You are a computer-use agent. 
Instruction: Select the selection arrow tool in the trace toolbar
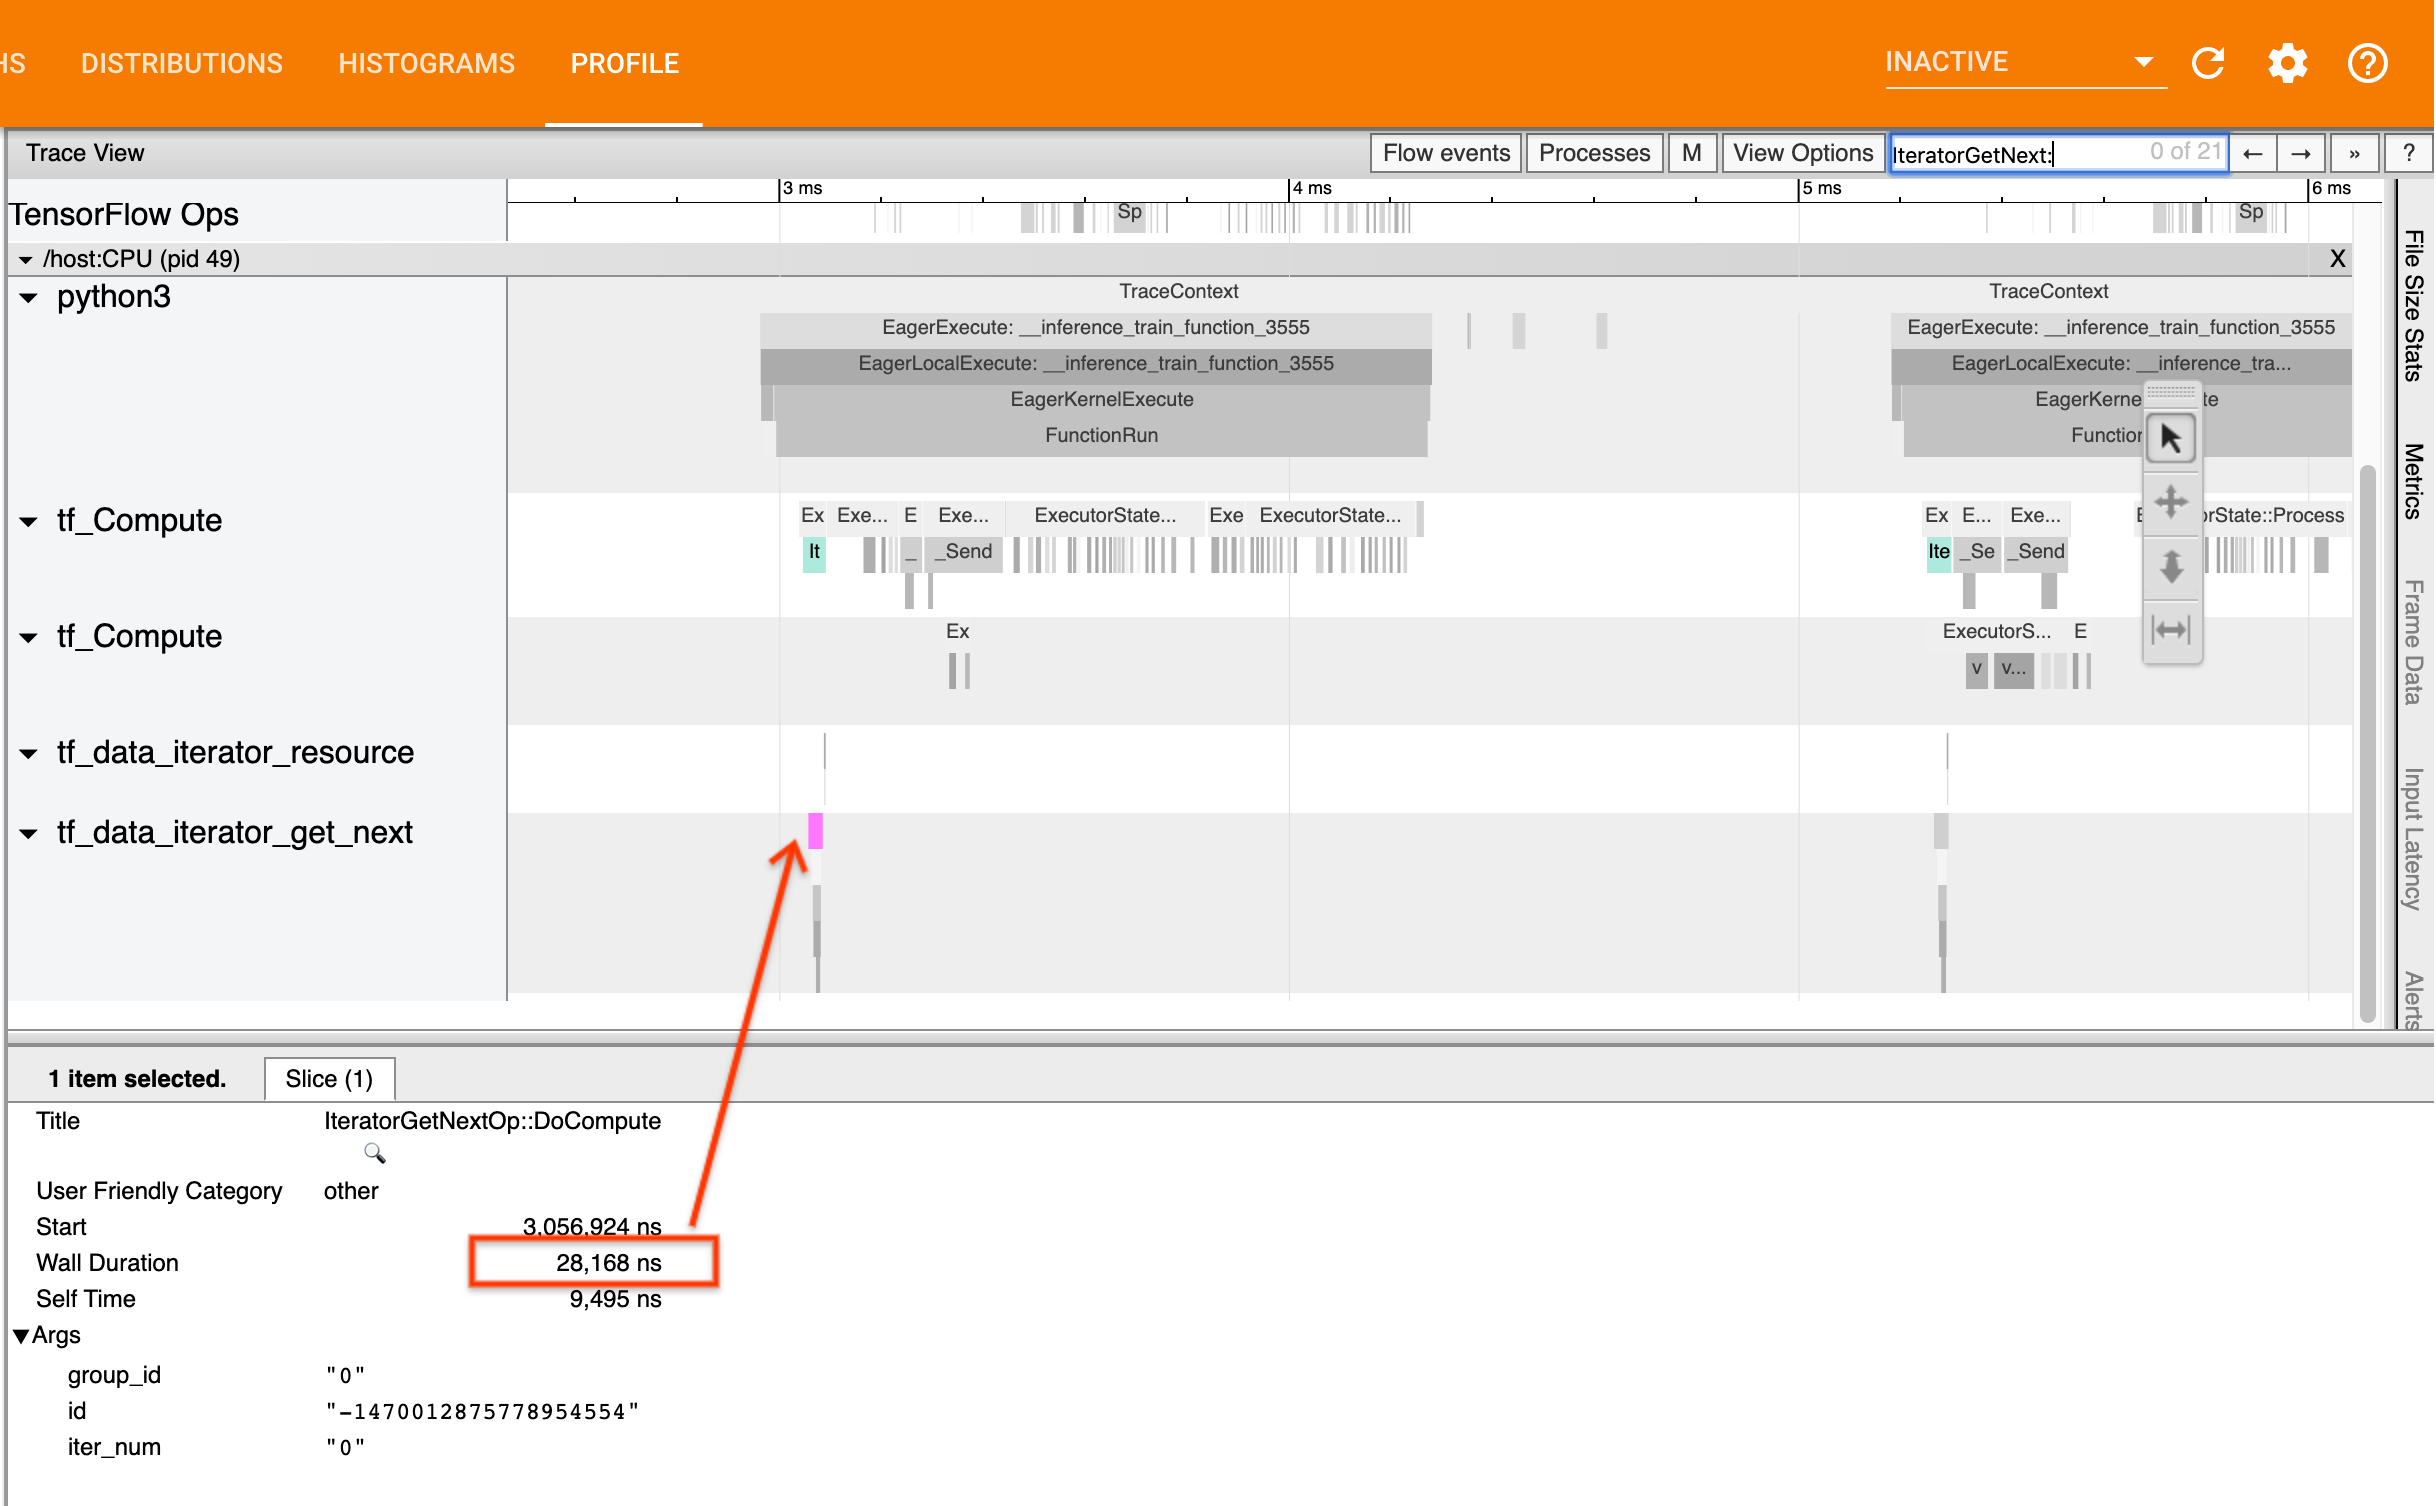tap(2172, 437)
